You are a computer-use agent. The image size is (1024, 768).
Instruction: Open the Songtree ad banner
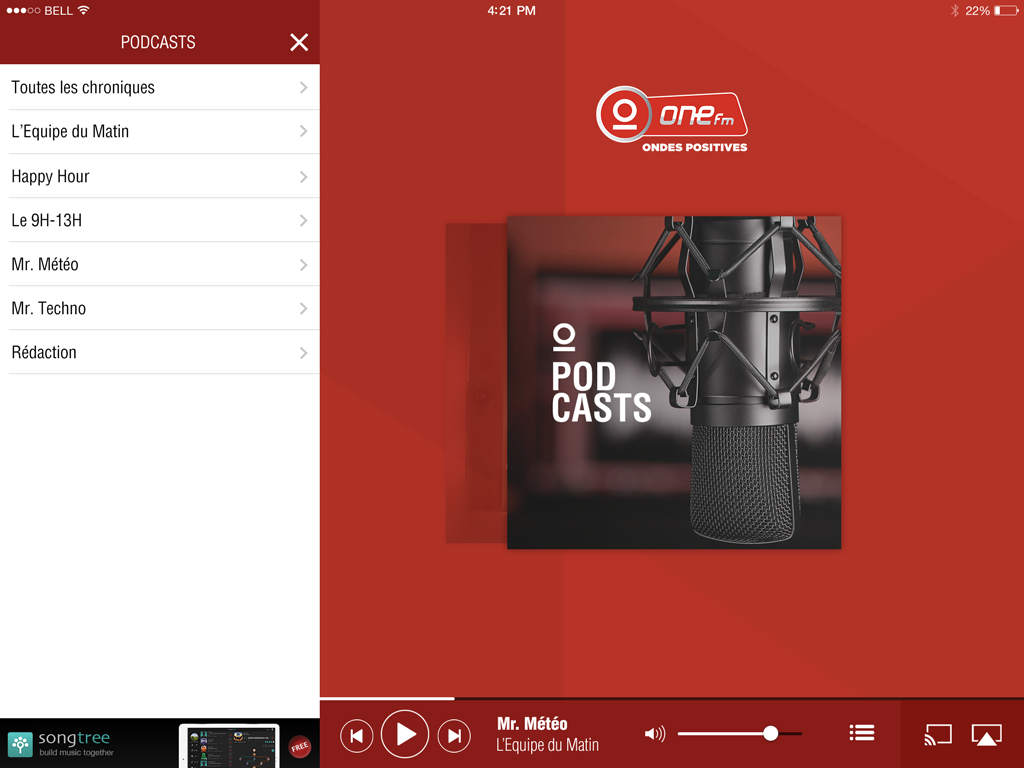160,743
